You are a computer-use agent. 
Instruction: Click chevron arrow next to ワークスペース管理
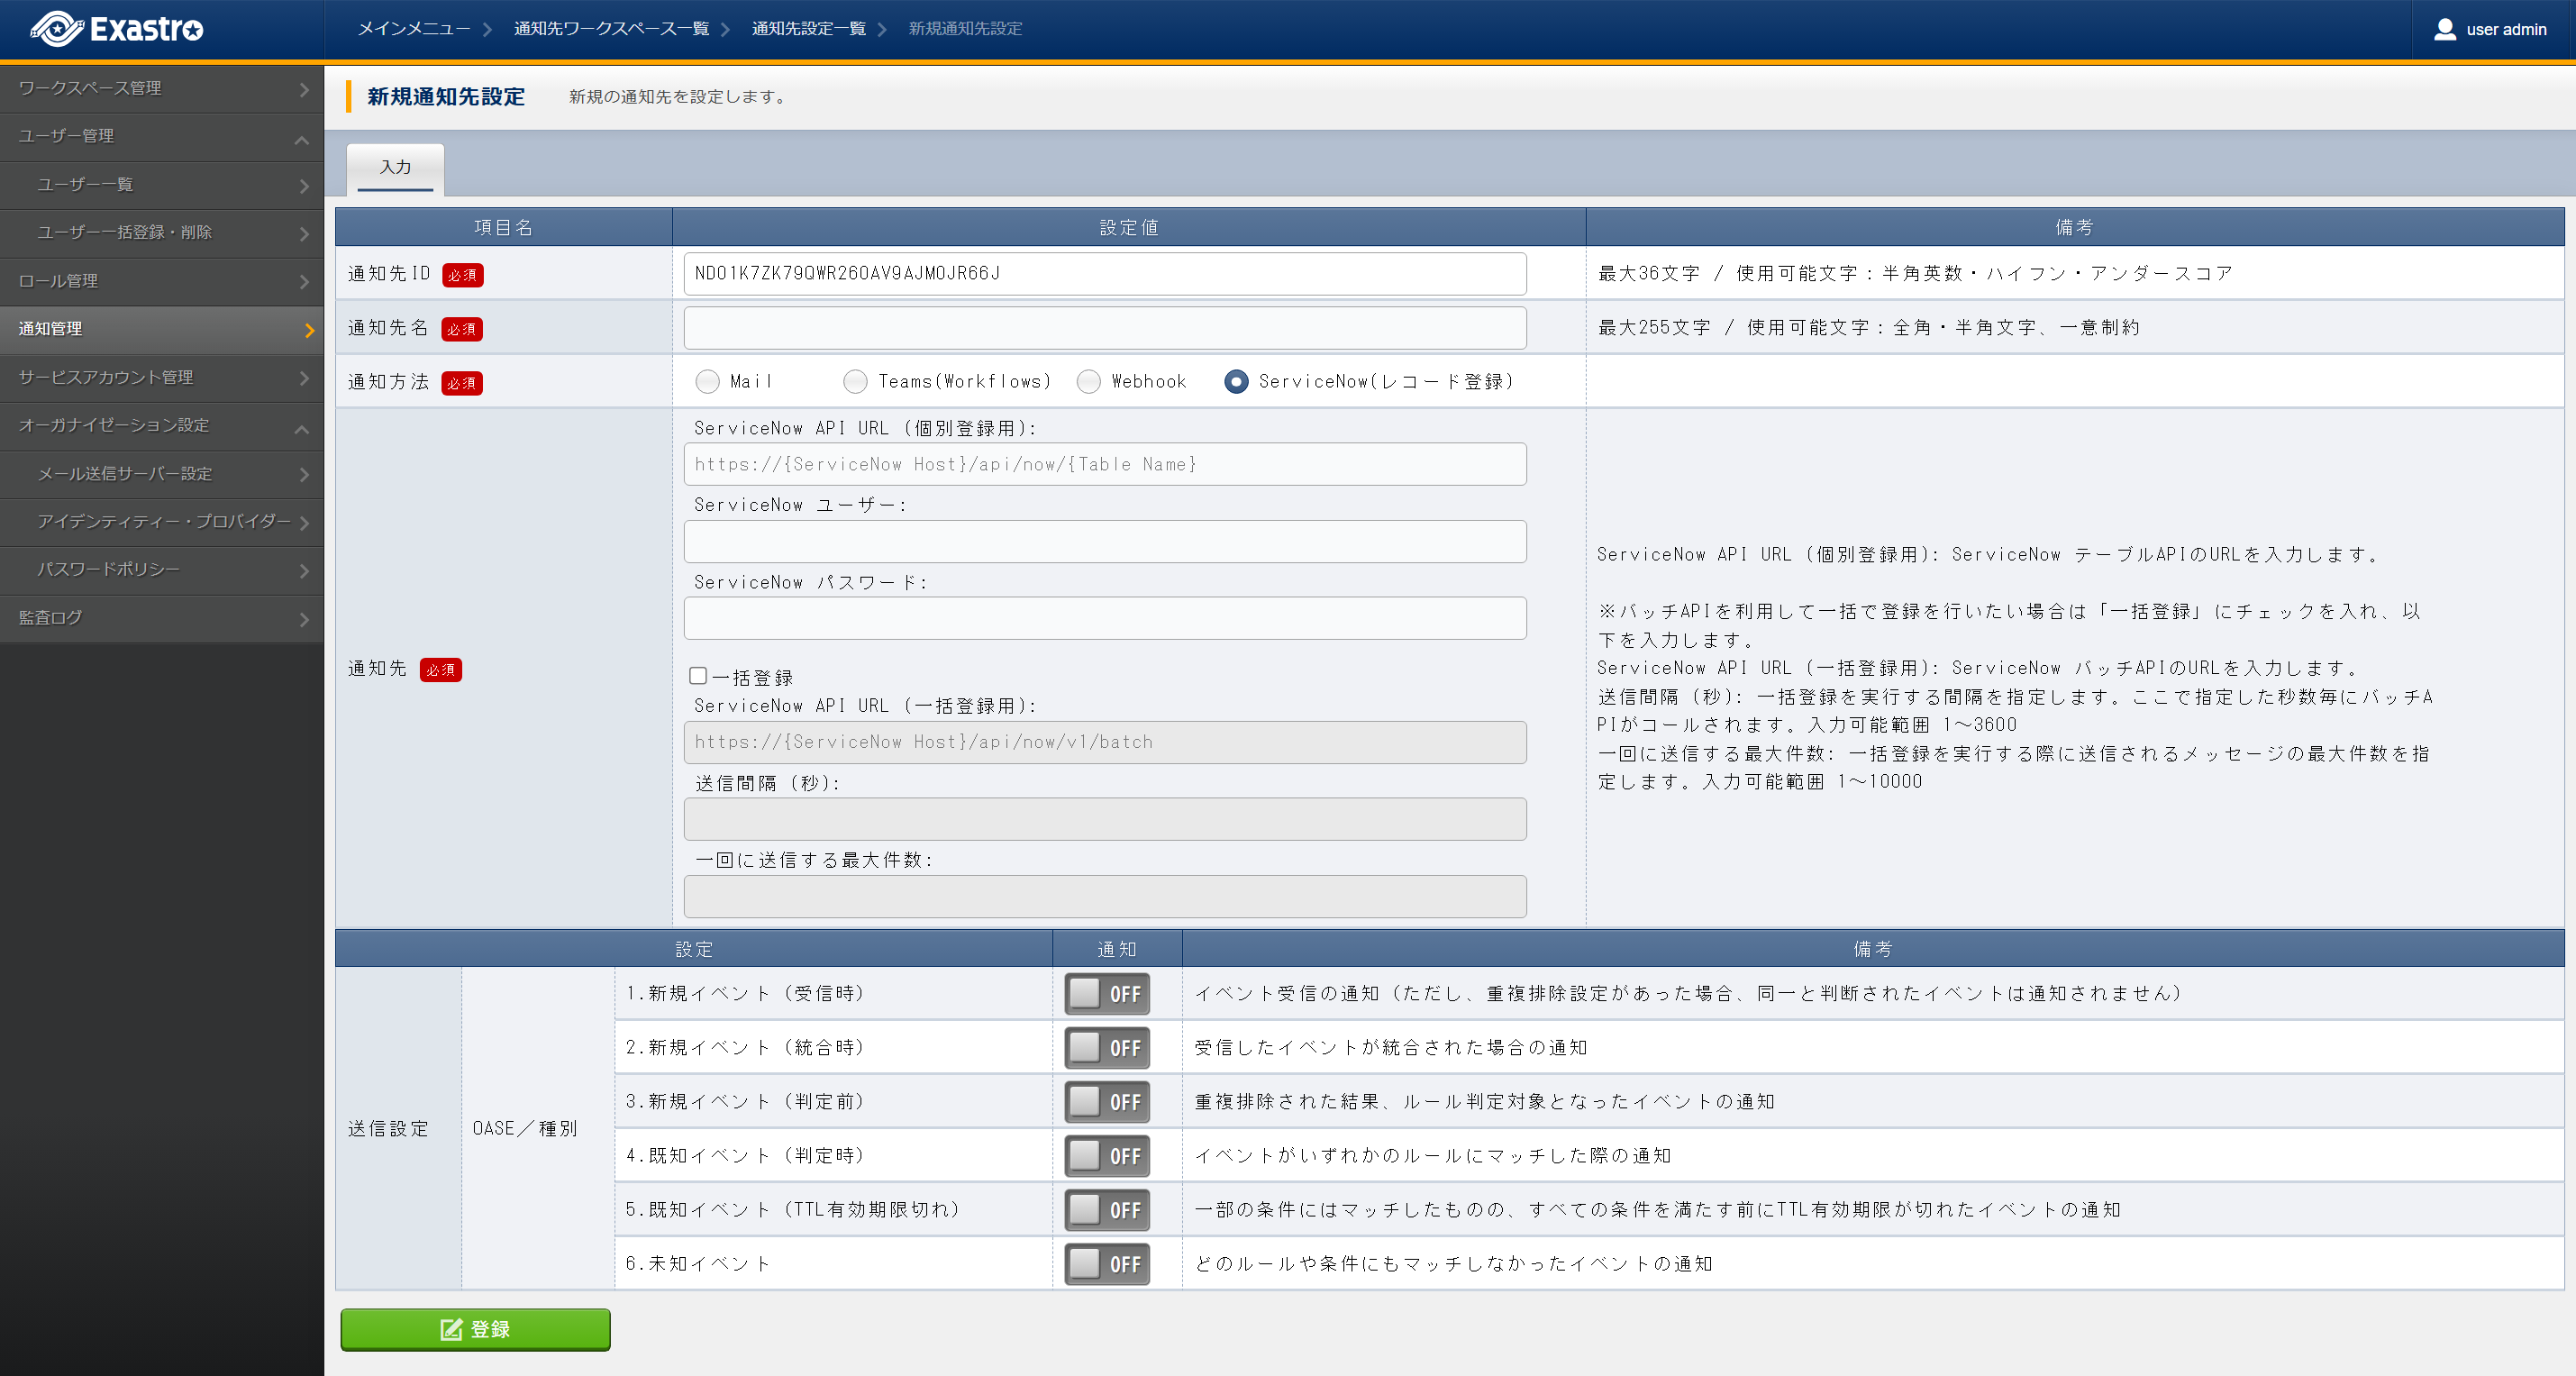[304, 90]
